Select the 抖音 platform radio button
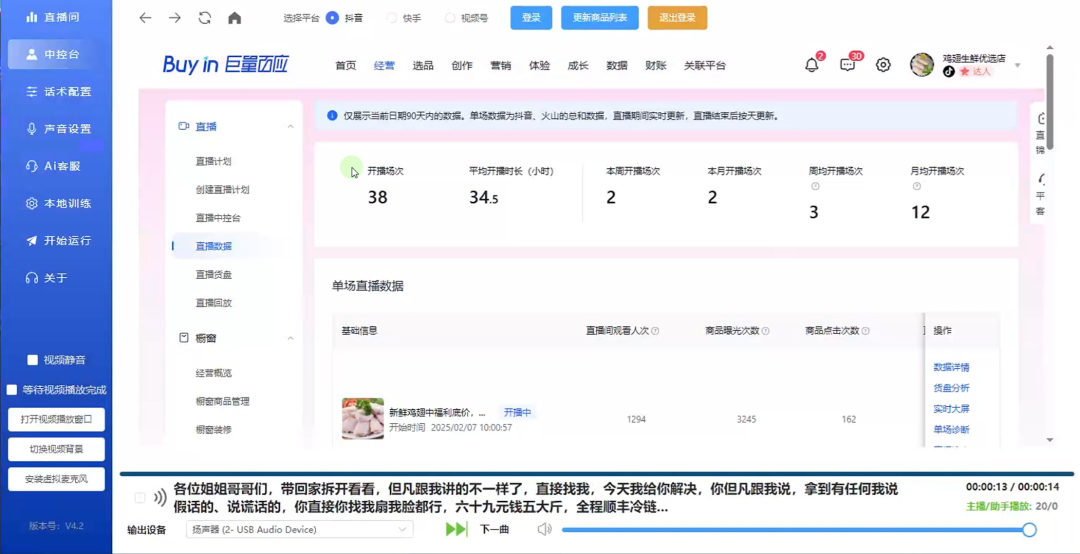Screen dimensions: 1080x554 [332, 19]
